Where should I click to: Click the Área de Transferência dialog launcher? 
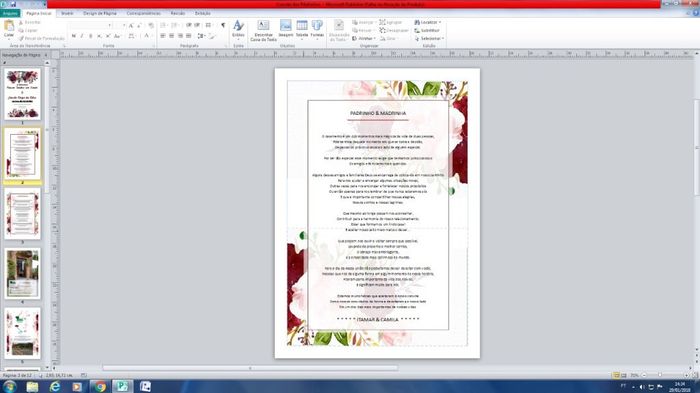click(x=64, y=46)
